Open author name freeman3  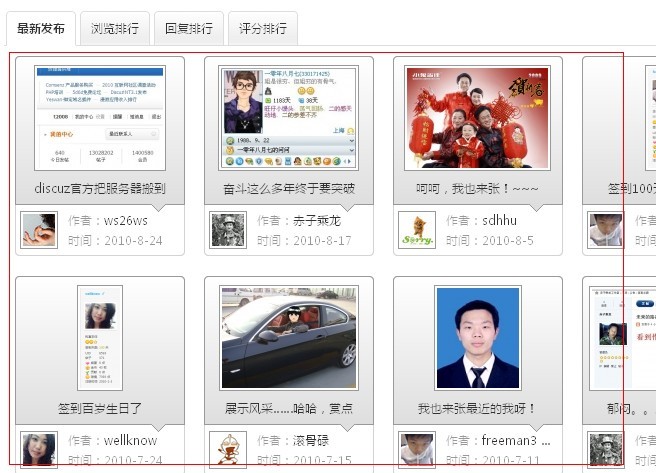516,440
